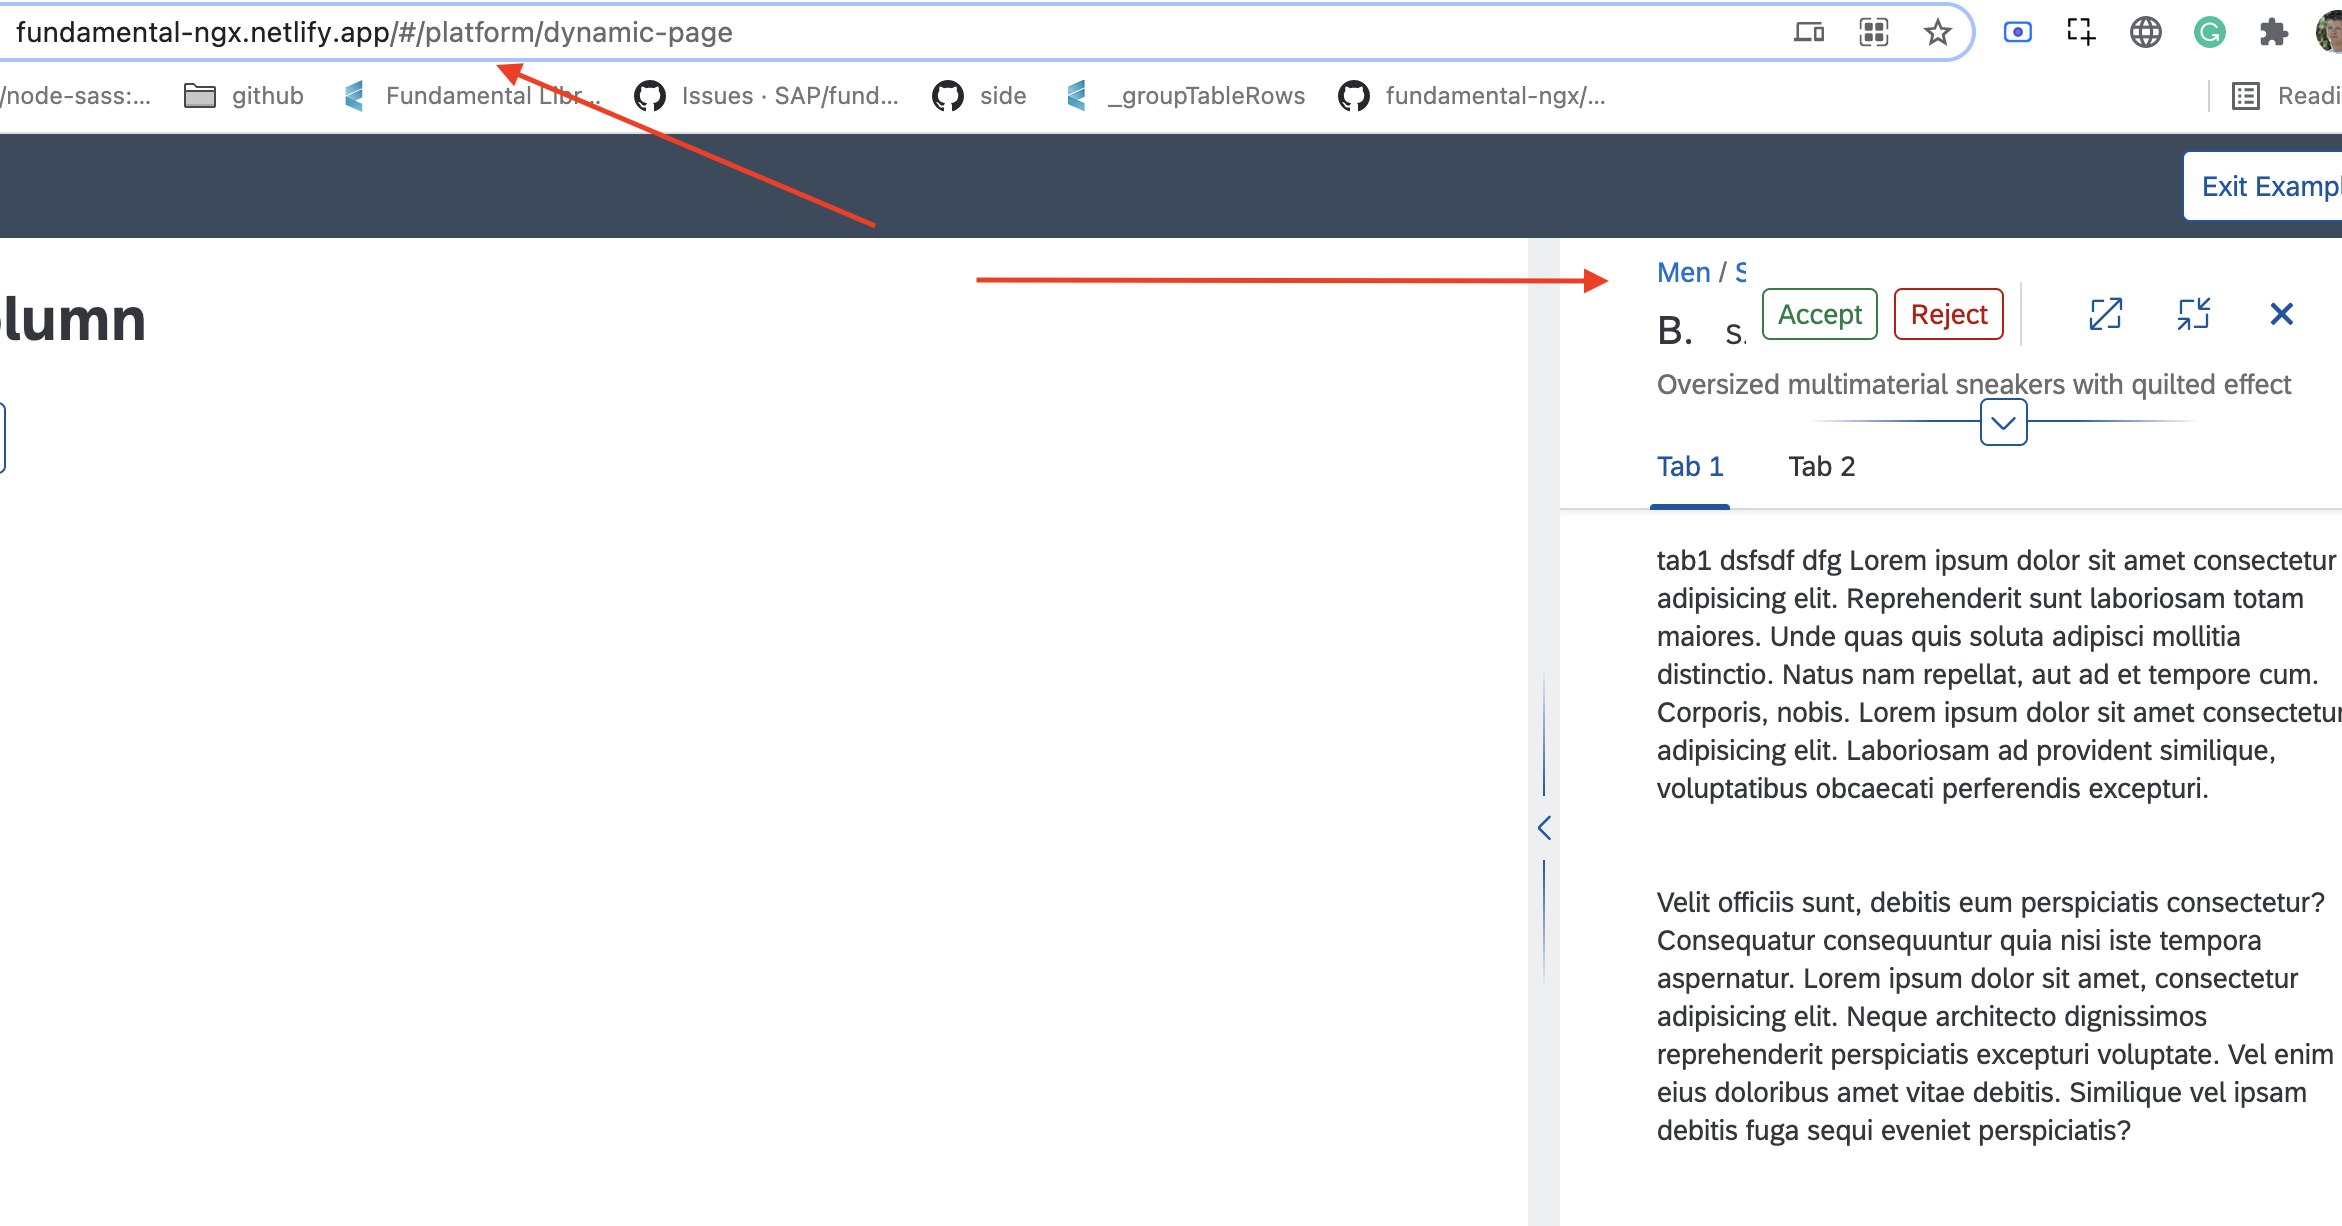Click the Exit Example button
2342x1226 pixels.
tap(2264, 186)
